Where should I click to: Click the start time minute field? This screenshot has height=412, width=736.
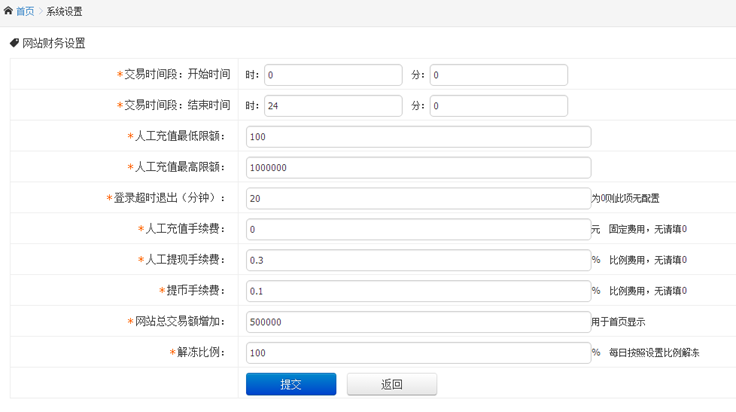[x=498, y=75]
